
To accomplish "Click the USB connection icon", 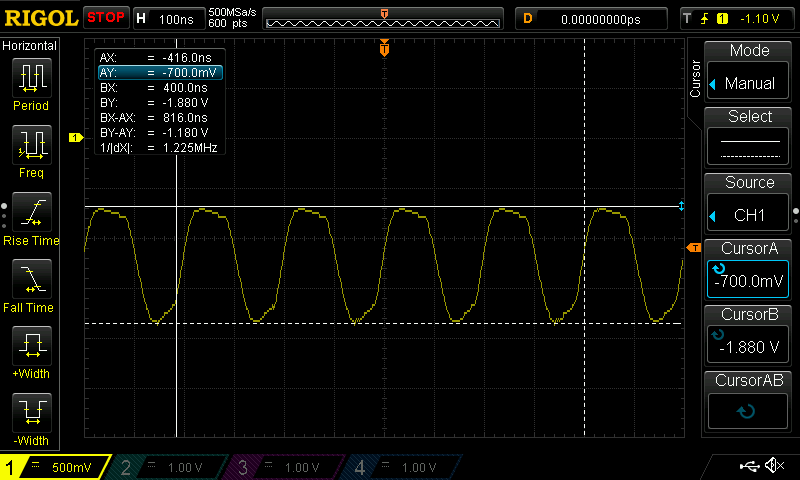I will pyautogui.click(x=748, y=466).
